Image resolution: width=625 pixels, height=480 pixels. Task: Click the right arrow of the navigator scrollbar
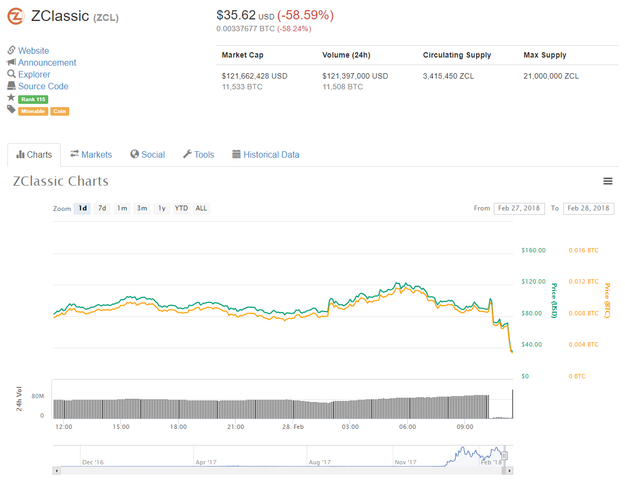pos(509,471)
